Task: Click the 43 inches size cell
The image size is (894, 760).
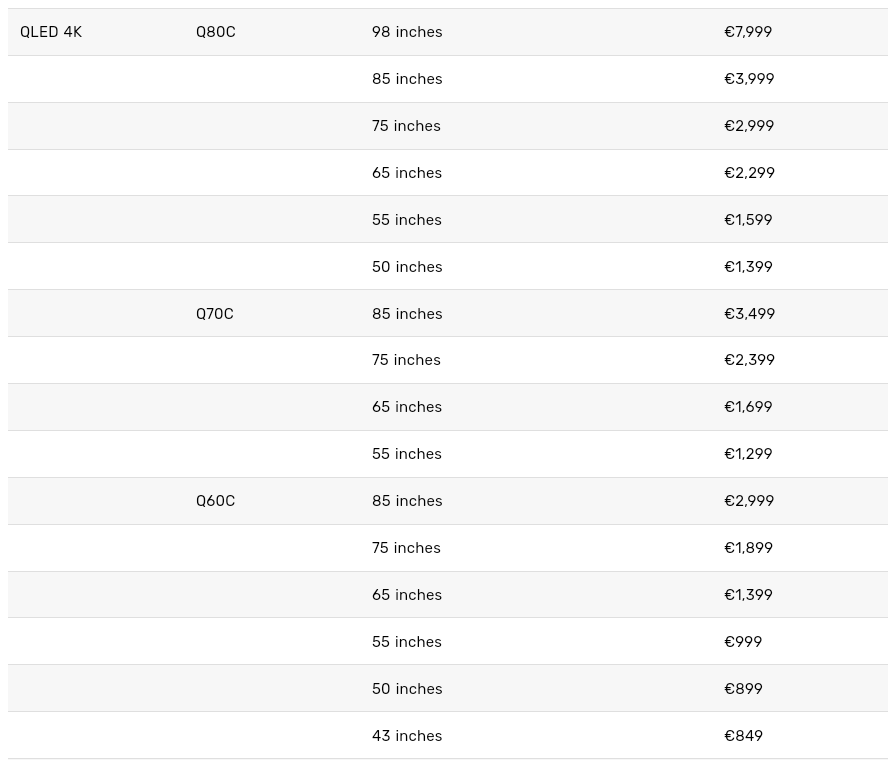Action: point(407,736)
